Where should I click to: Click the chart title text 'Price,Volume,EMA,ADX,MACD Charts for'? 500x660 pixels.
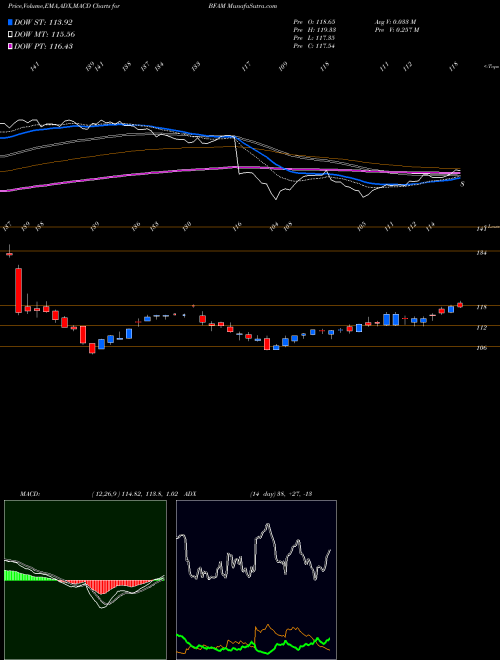(62, 6)
